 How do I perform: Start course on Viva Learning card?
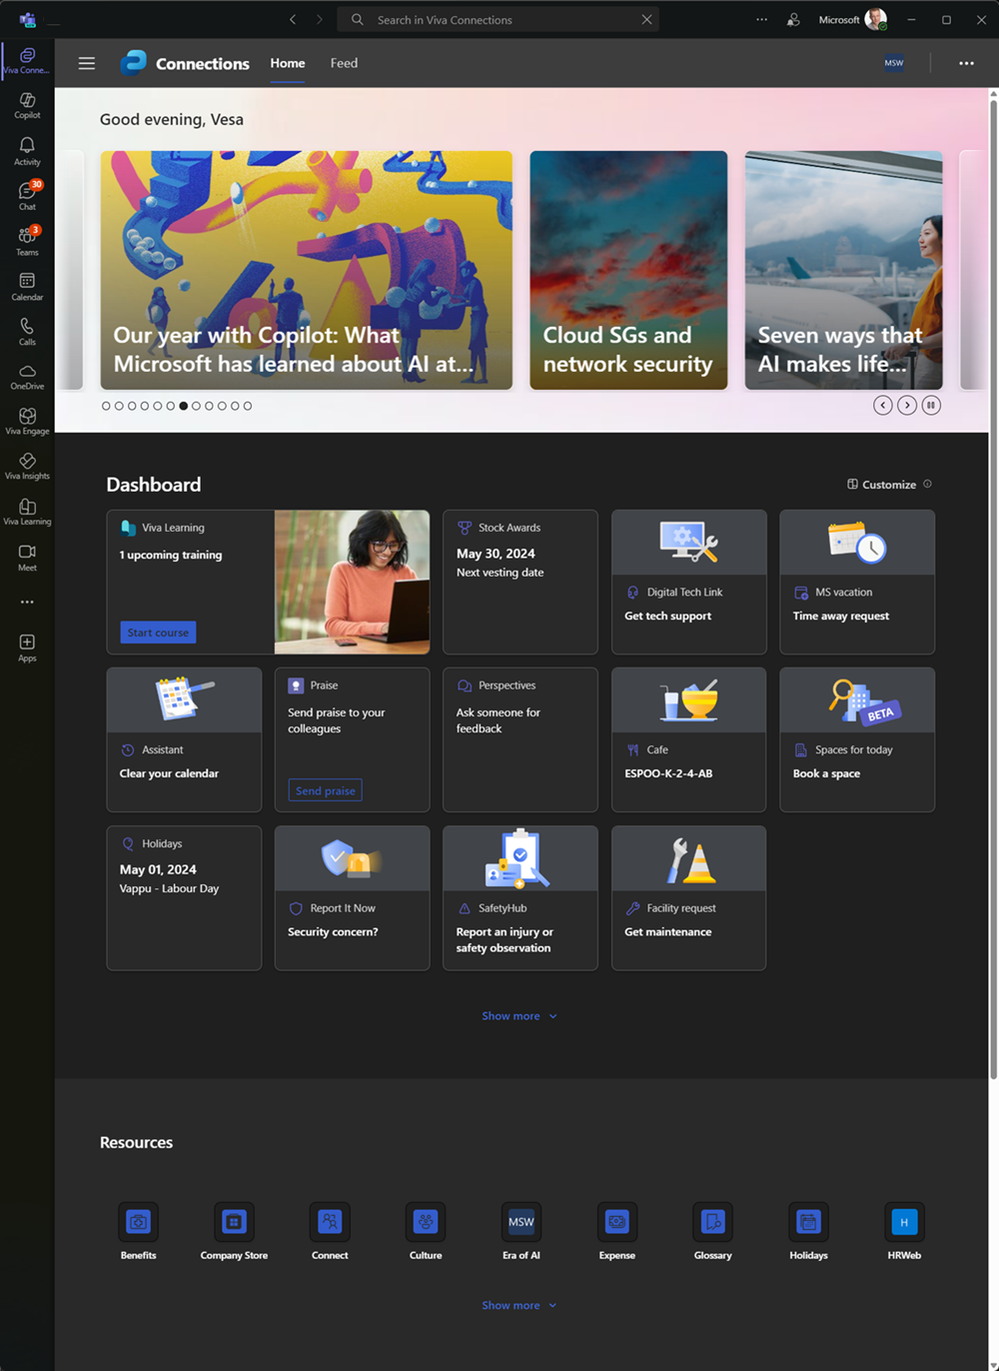pyautogui.click(x=158, y=632)
